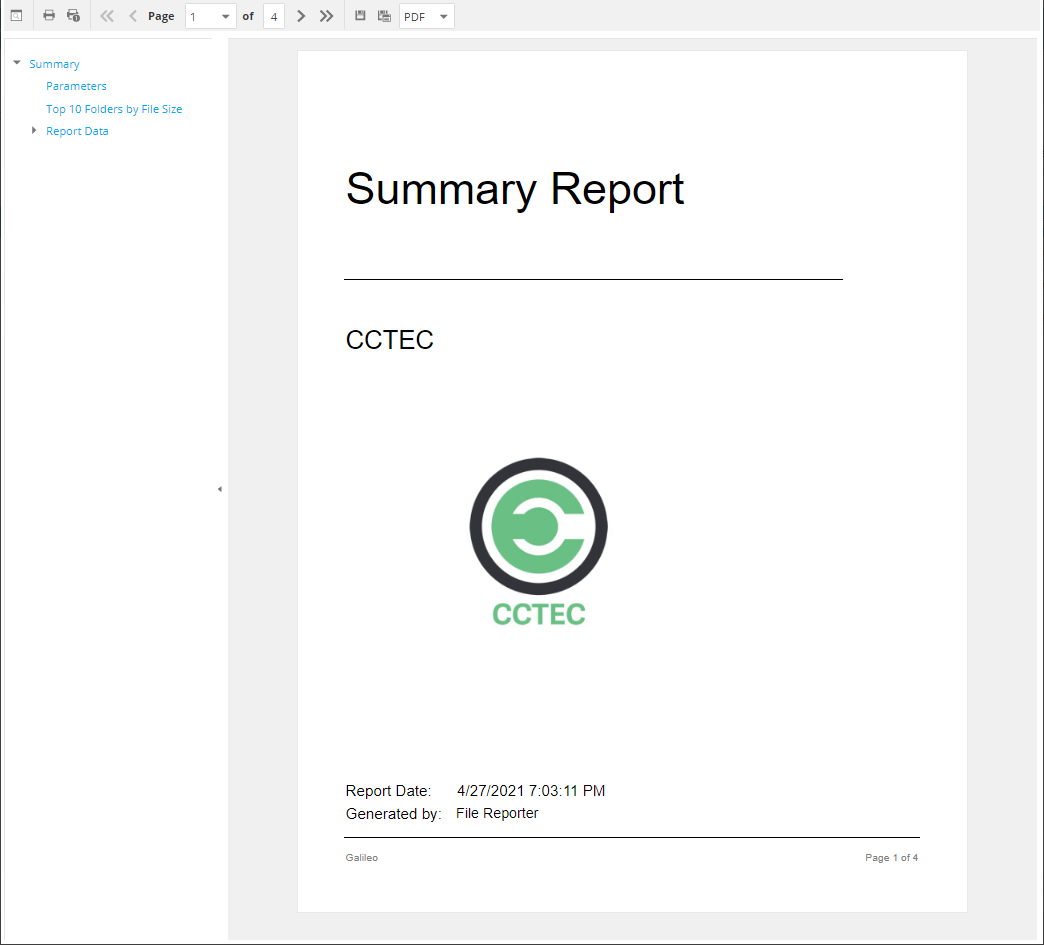Select Summary in the document map
The height and width of the screenshot is (945, 1044).
tap(54, 64)
